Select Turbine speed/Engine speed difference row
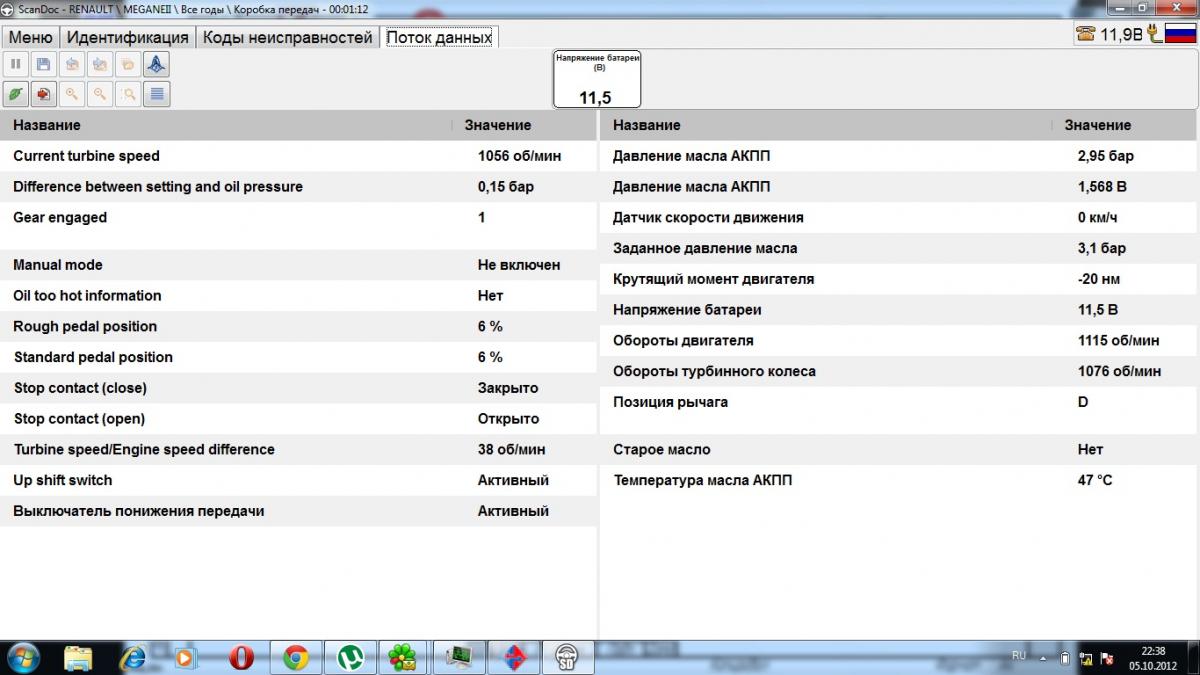The height and width of the screenshot is (675, 1200). click(298, 450)
